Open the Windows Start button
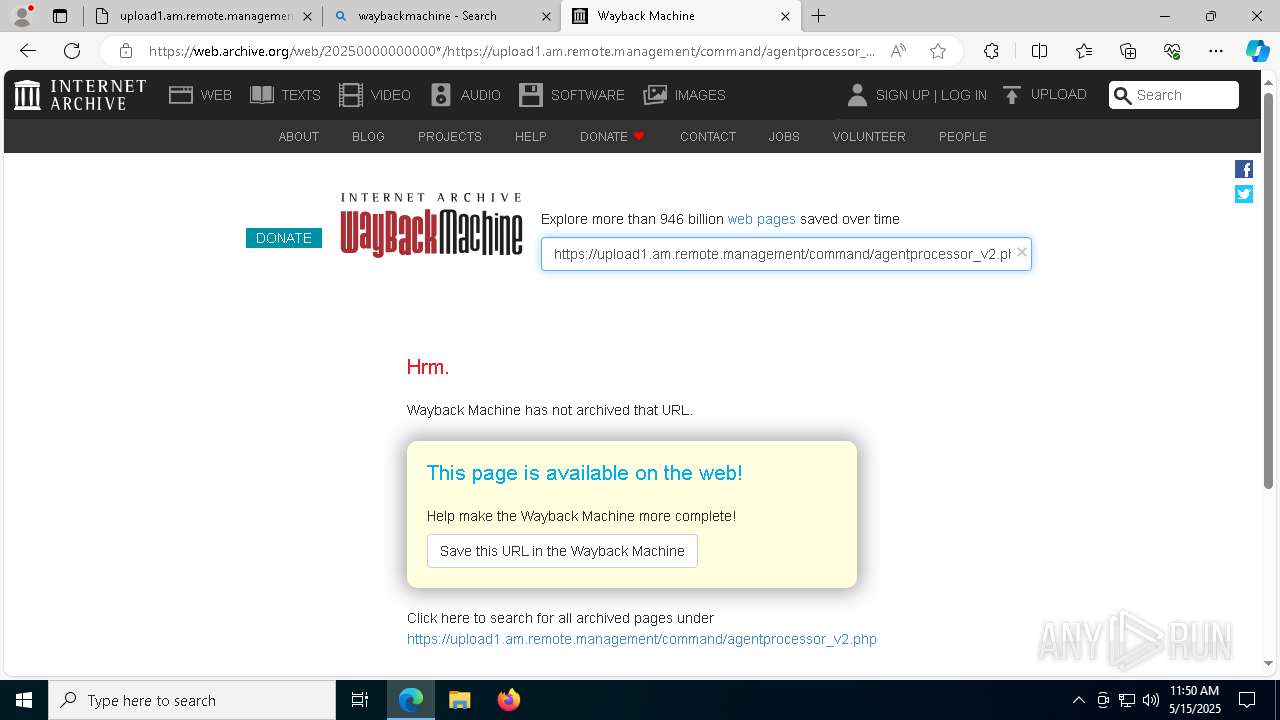This screenshot has width=1280, height=720. tap(24, 700)
